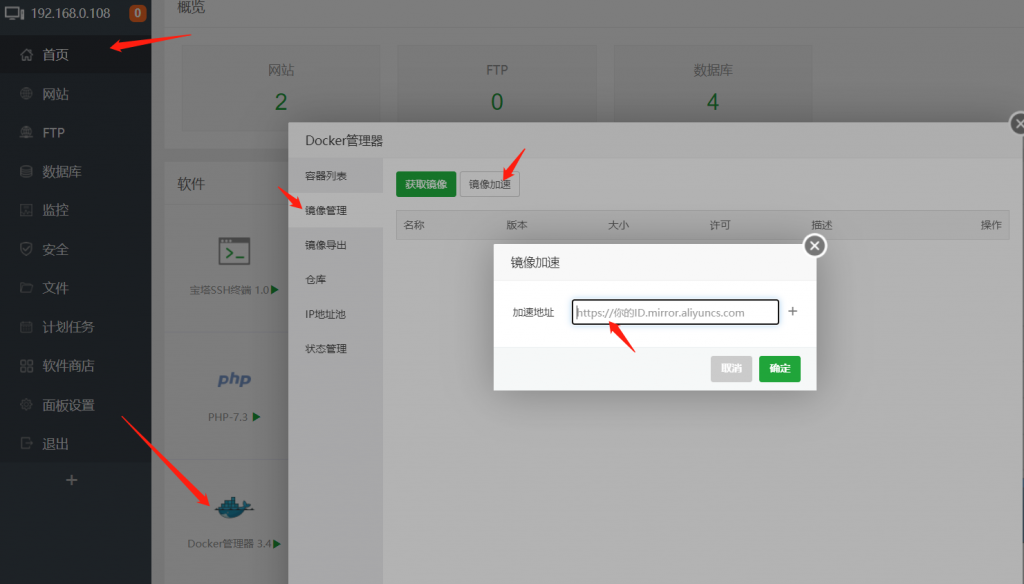The height and width of the screenshot is (584, 1024).
Task: Click the FTP icon in sidebar
Action: pyautogui.click(x=26, y=133)
